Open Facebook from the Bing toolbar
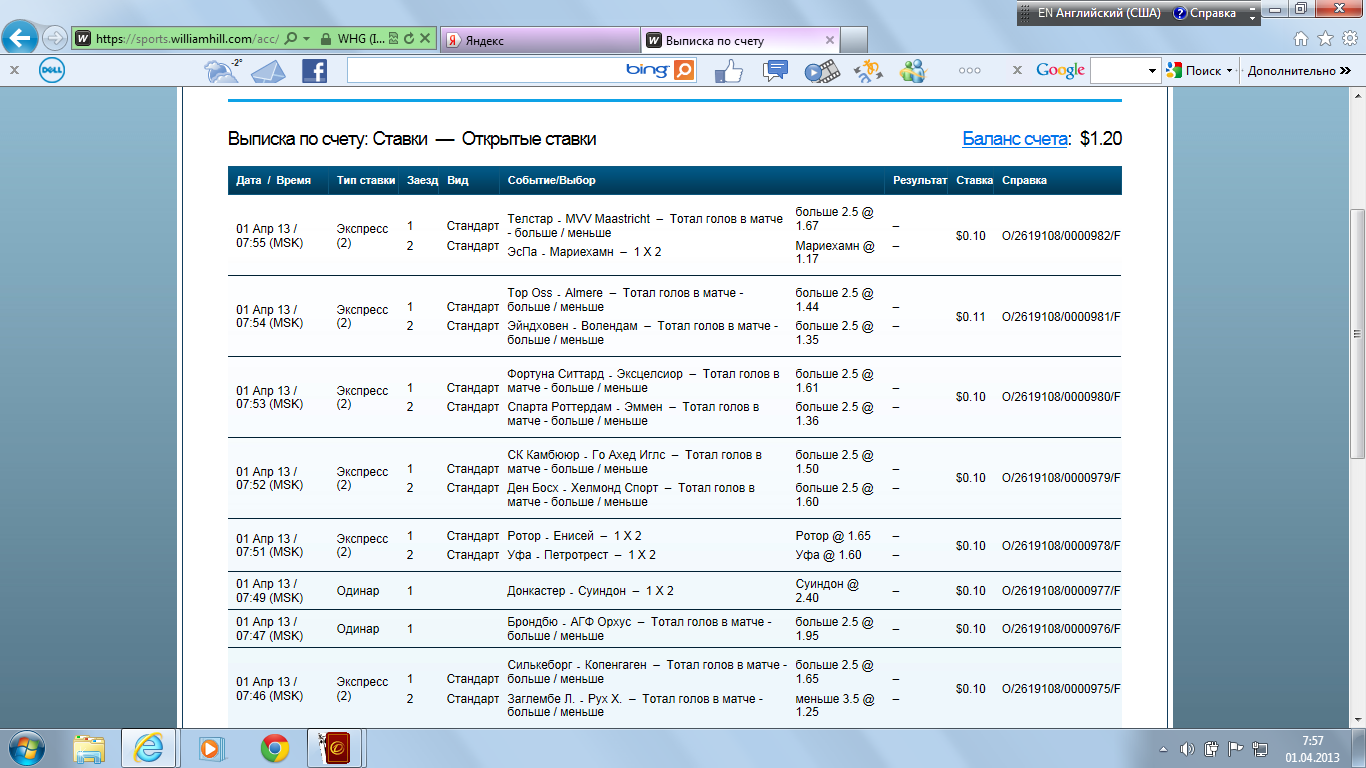This screenshot has height=768, width=1366. [314, 71]
